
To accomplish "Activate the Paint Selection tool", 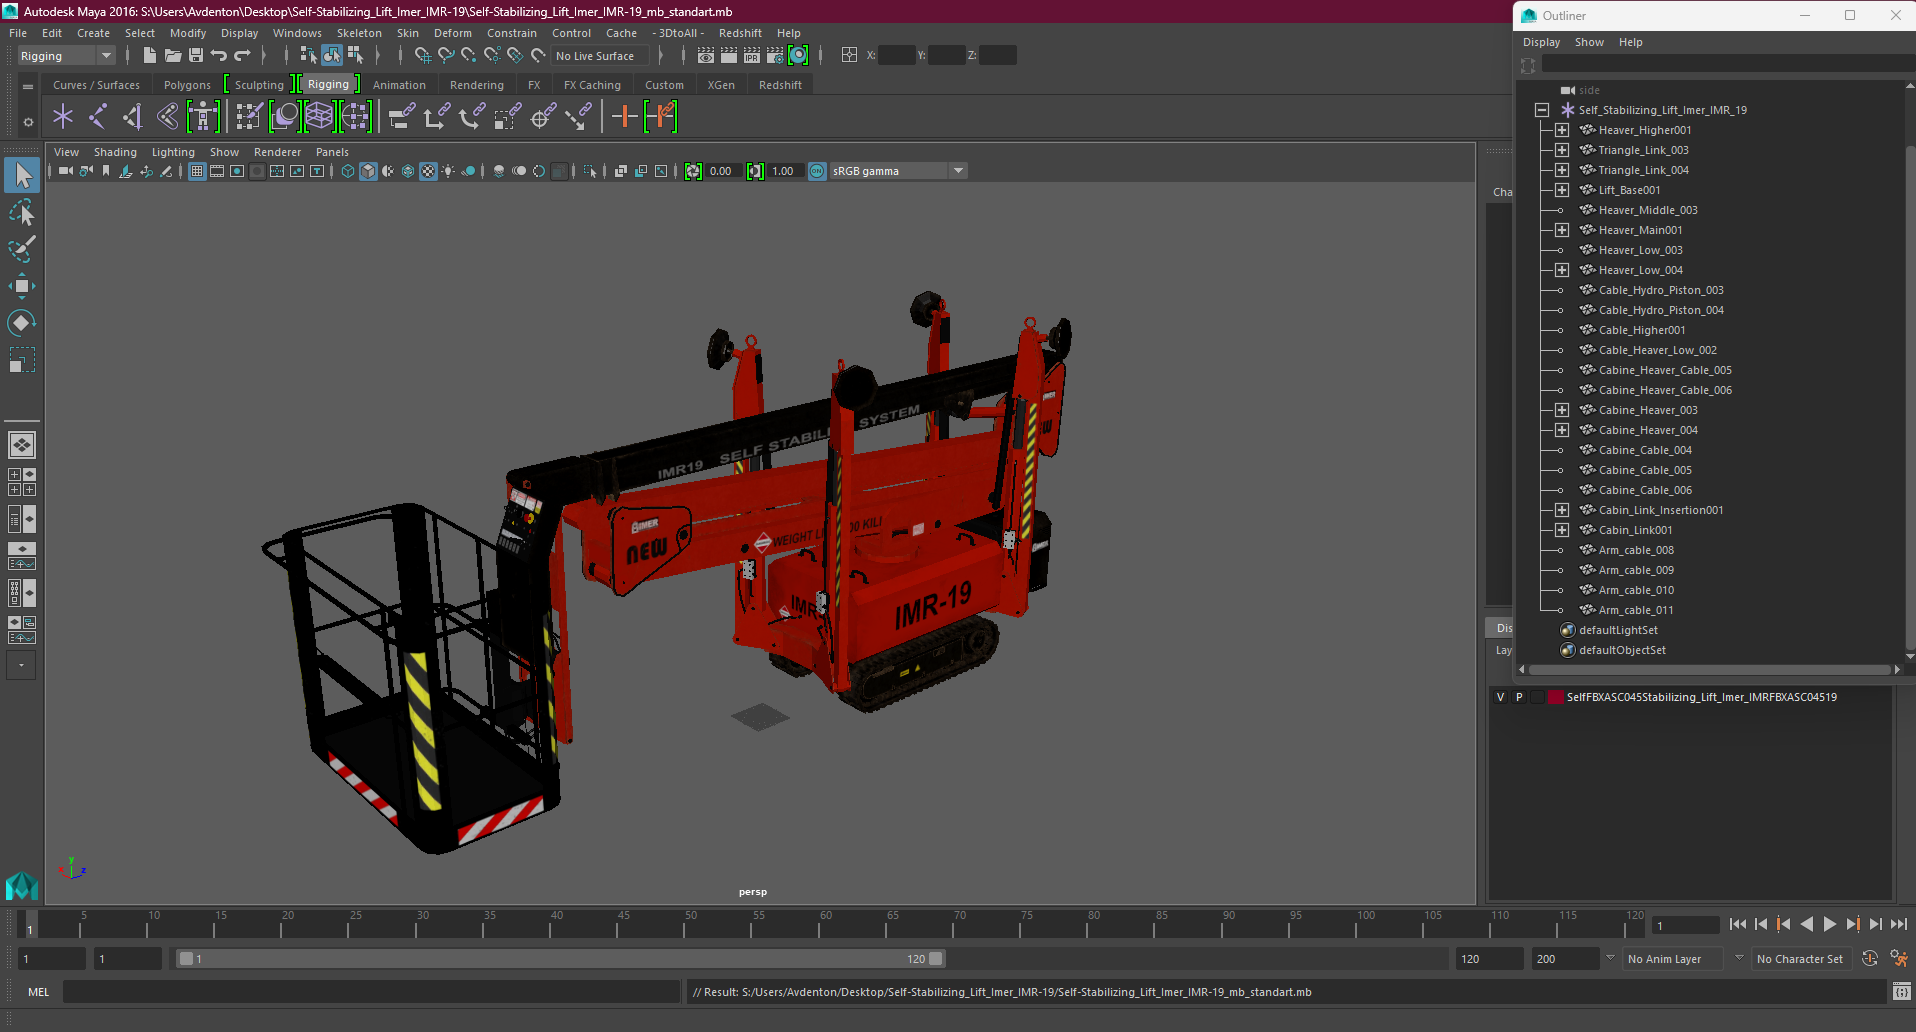I will pyautogui.click(x=22, y=249).
